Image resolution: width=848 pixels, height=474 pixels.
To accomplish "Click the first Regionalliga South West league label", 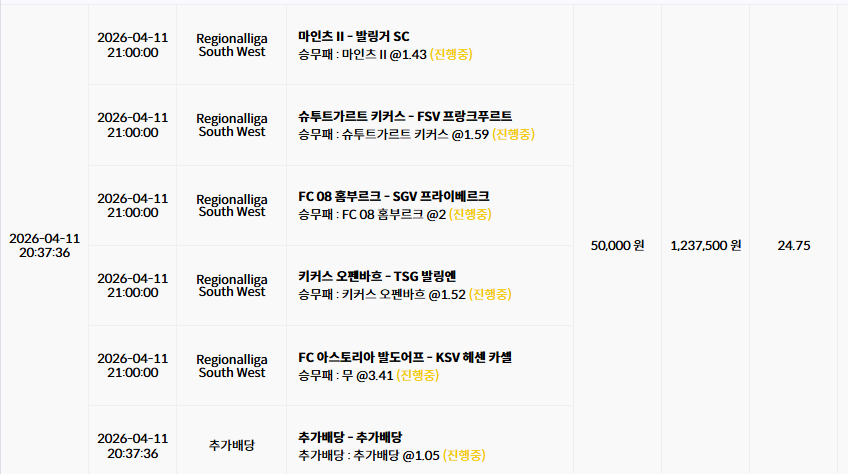I will coord(231,45).
